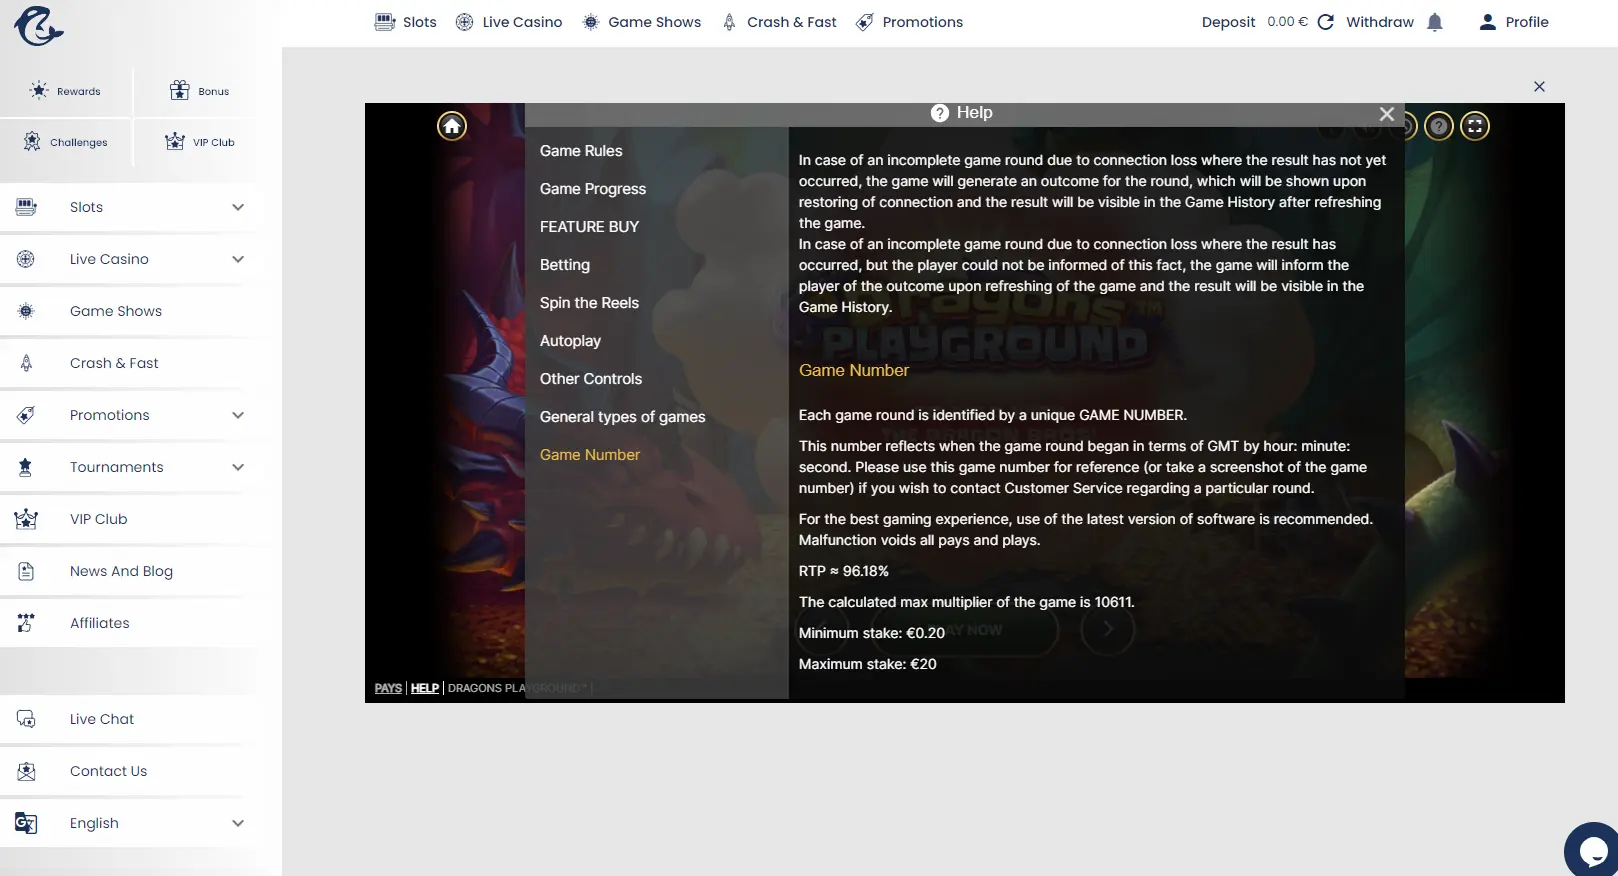Open Betting help section
This screenshot has width=1618, height=876.
pyautogui.click(x=565, y=265)
